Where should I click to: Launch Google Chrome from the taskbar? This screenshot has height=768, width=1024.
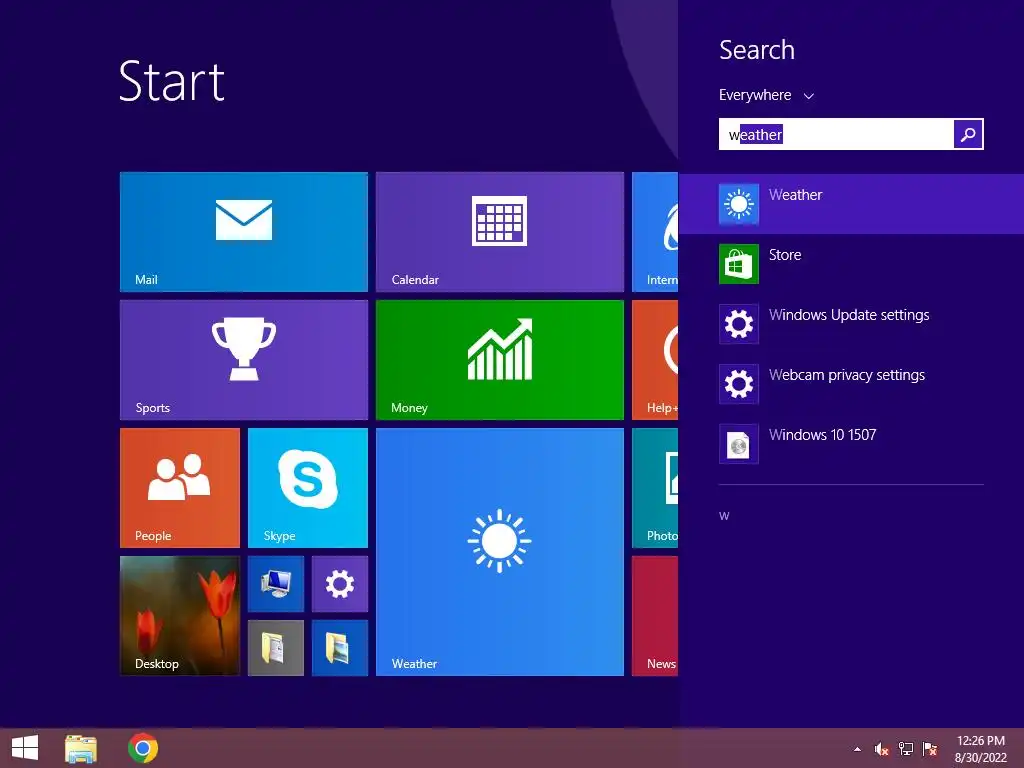[x=143, y=748]
